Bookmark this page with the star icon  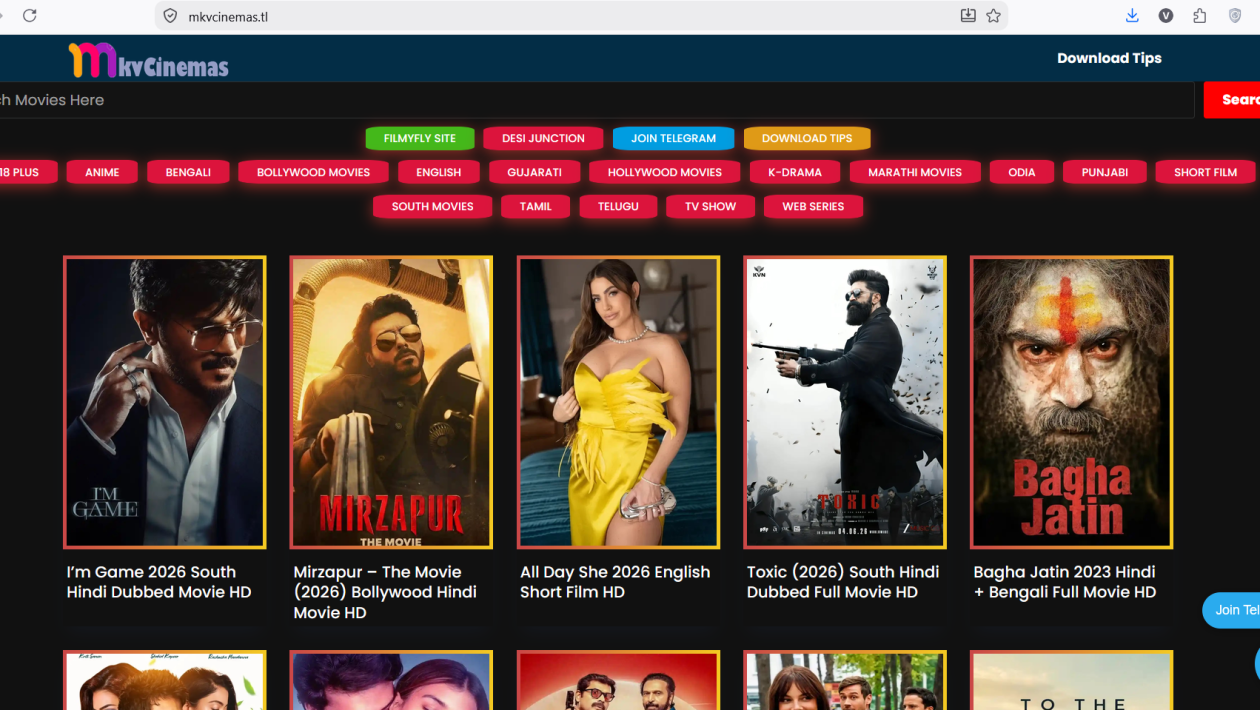993,15
